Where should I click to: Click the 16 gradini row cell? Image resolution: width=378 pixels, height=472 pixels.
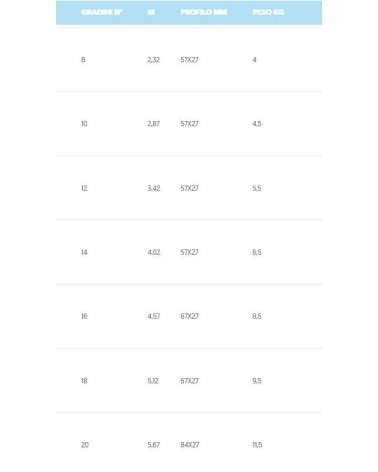coord(84,316)
